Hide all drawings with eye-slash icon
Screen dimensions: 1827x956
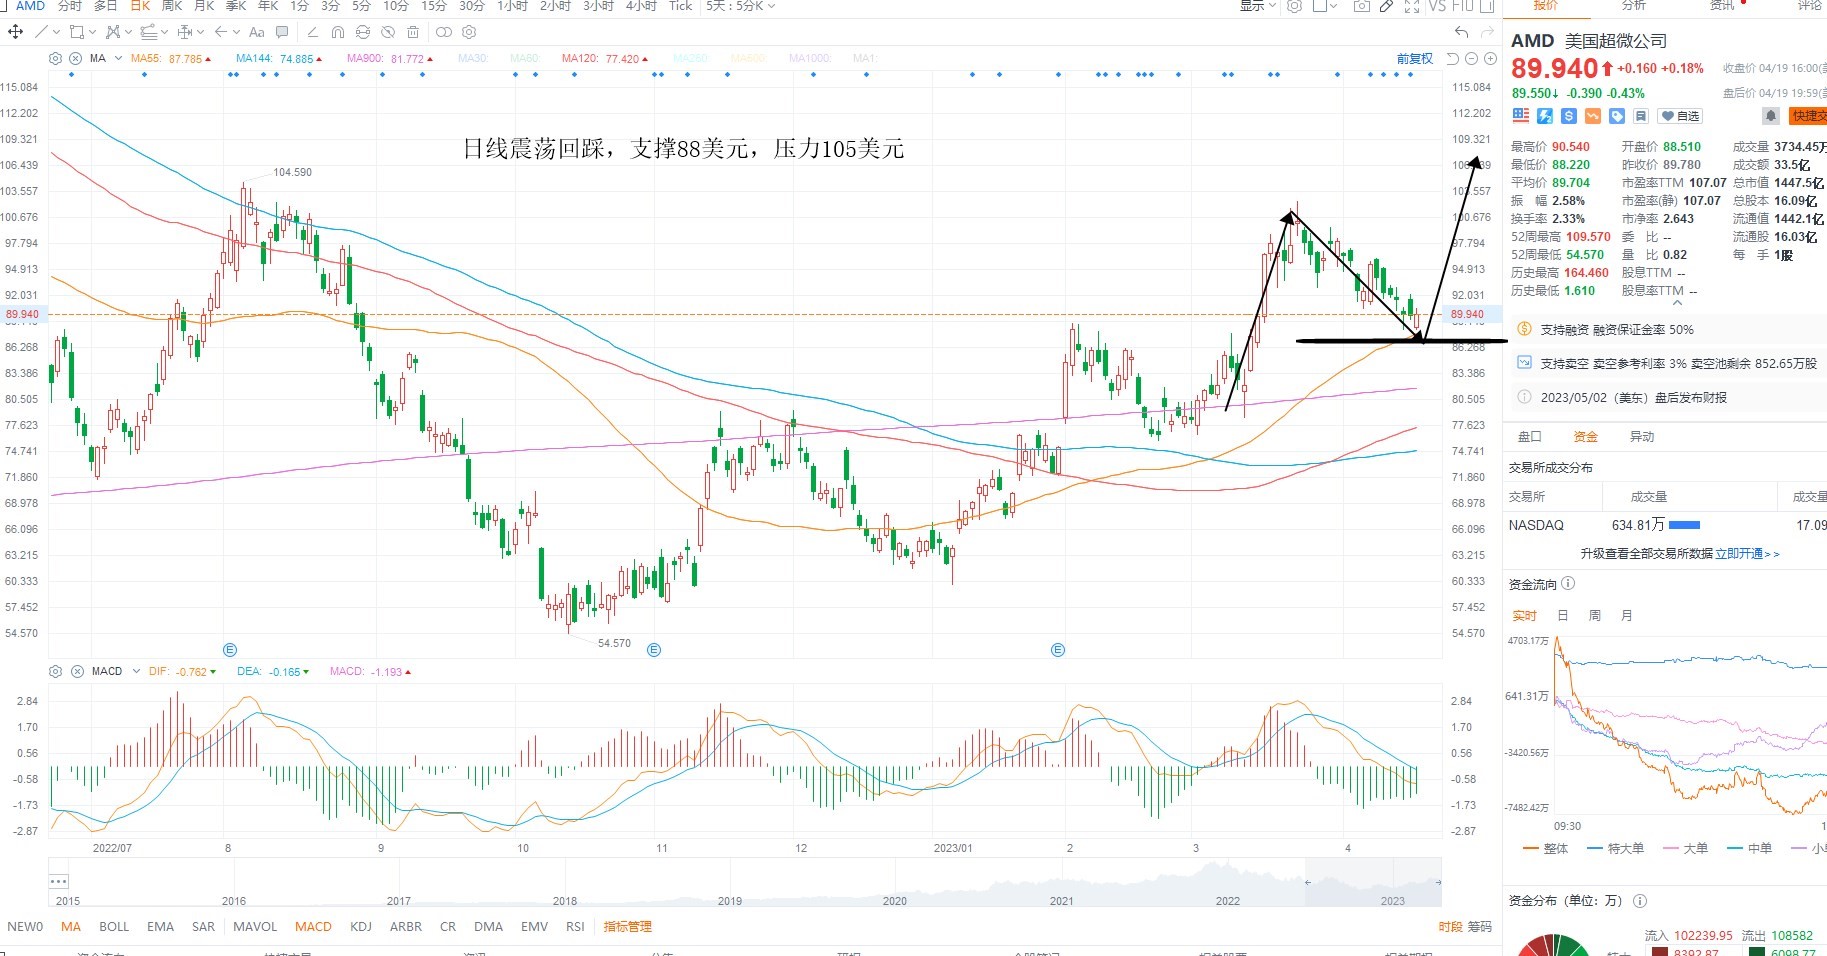click(x=388, y=32)
